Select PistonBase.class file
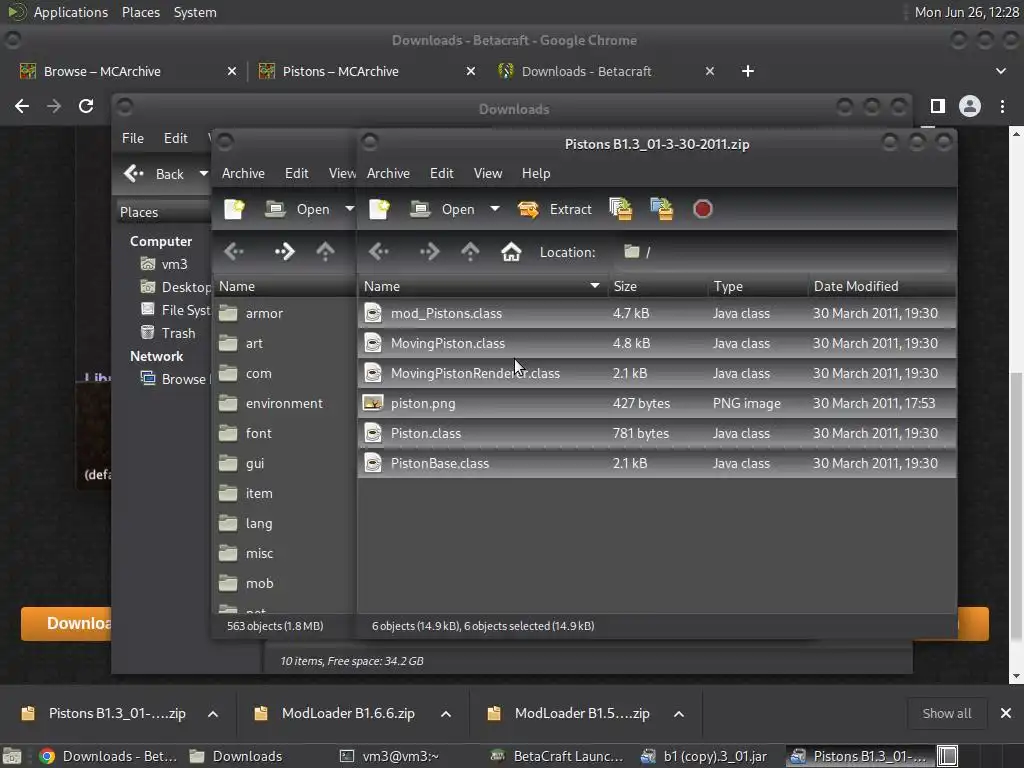The width and height of the screenshot is (1024, 768). [x=657, y=464]
